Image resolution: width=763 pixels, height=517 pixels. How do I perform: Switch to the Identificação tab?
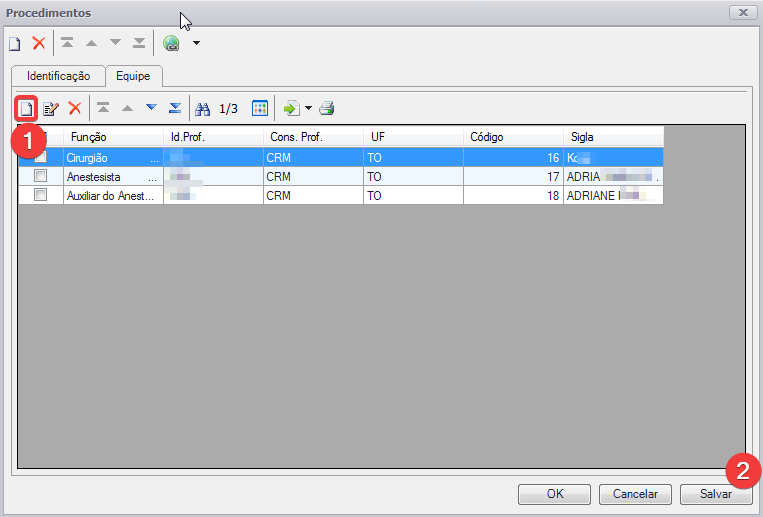pos(58,76)
